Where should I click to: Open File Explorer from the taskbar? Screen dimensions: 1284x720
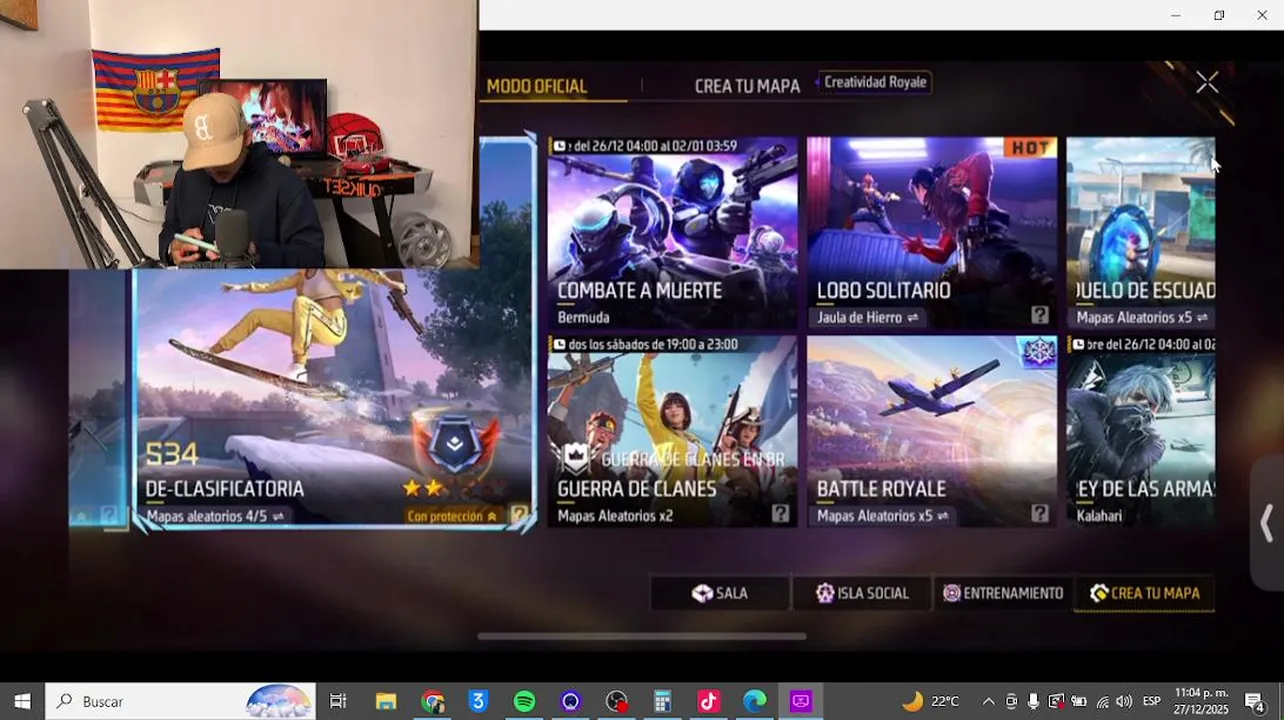386,701
